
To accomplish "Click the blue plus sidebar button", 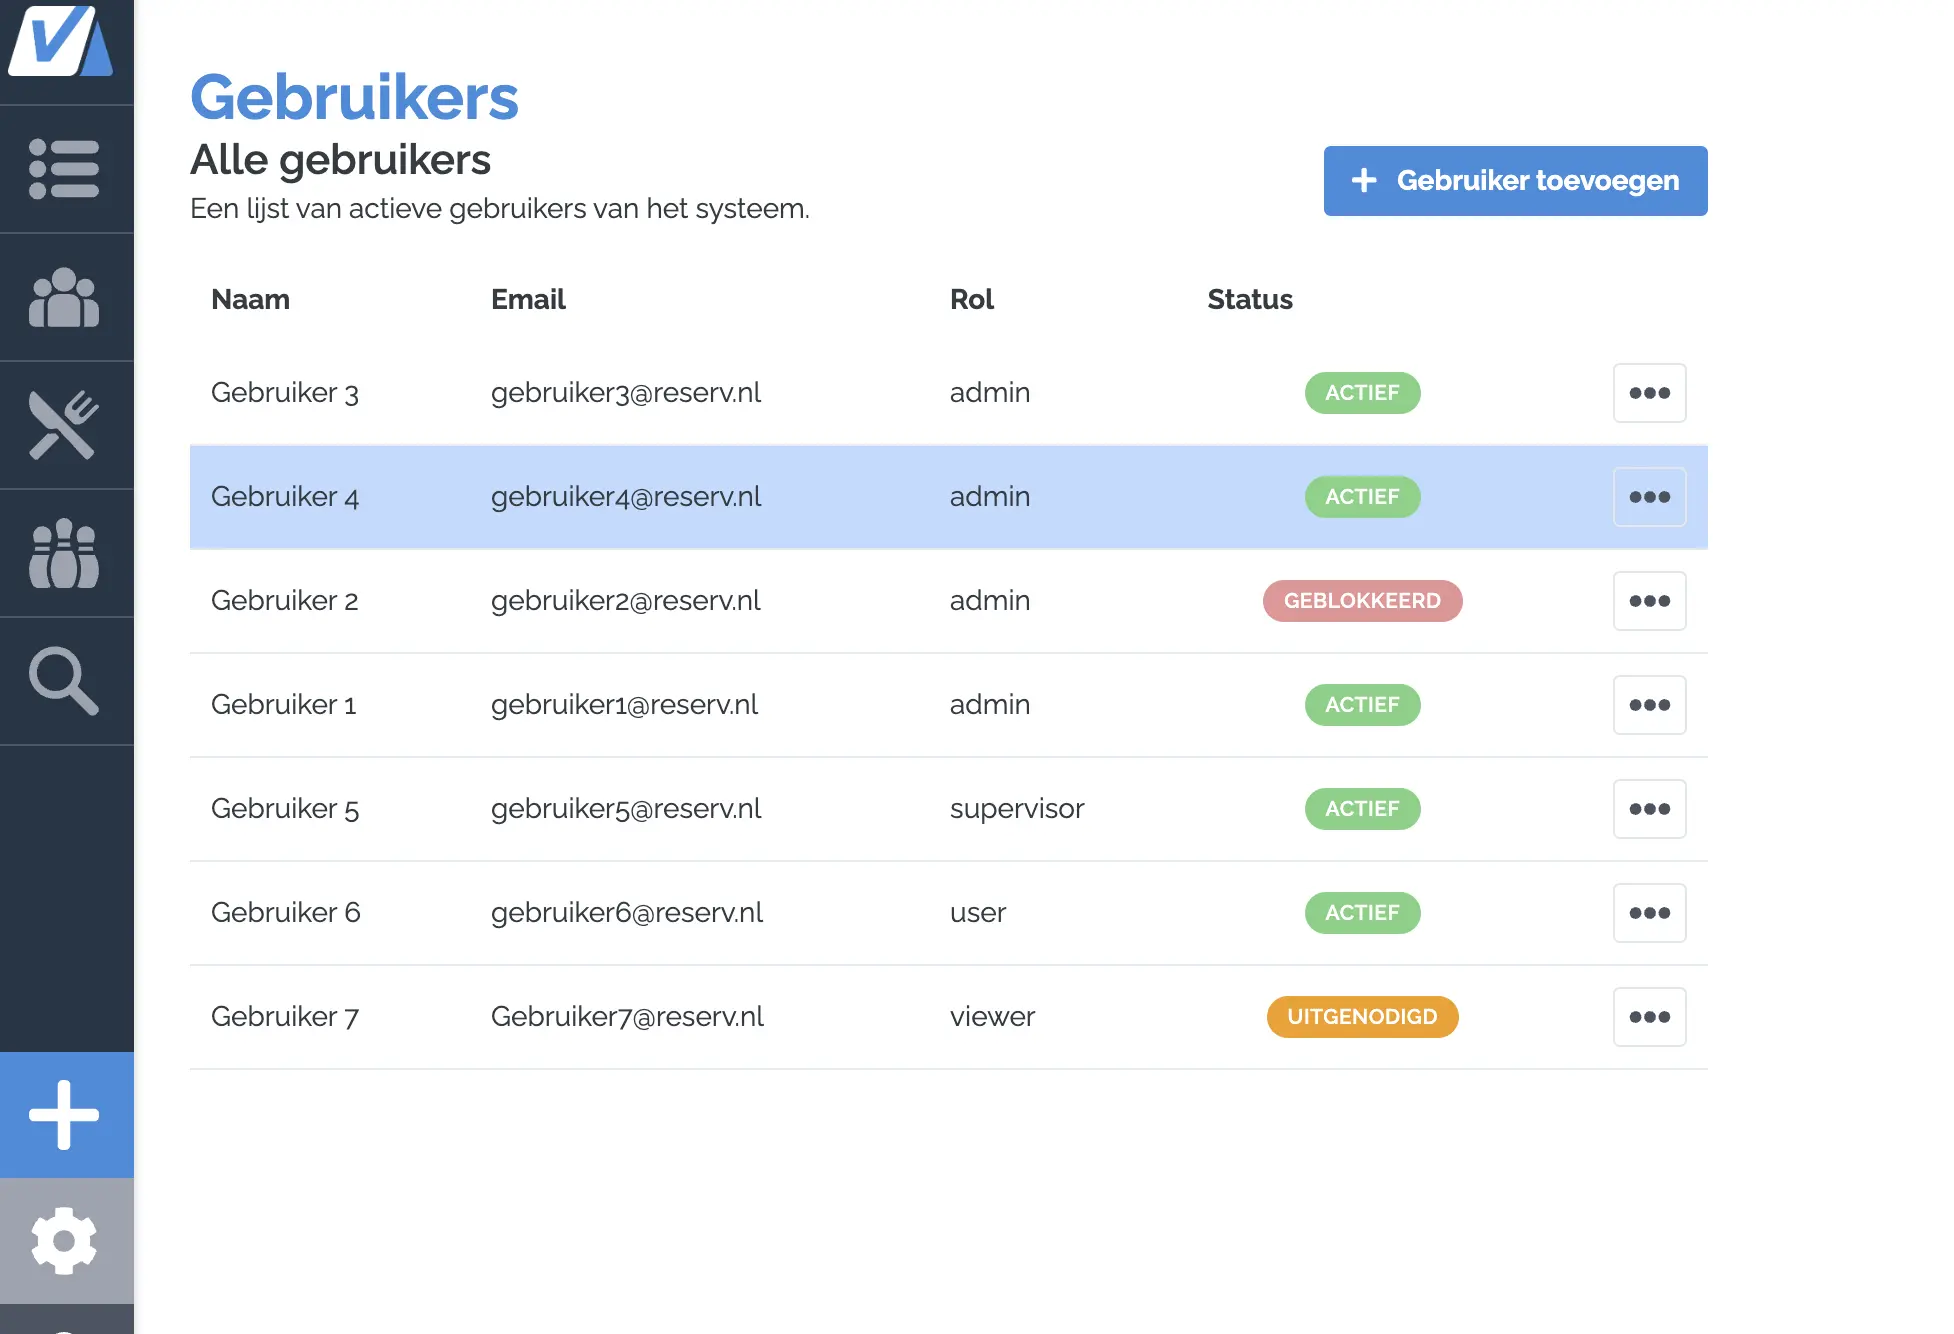I will (66, 1115).
